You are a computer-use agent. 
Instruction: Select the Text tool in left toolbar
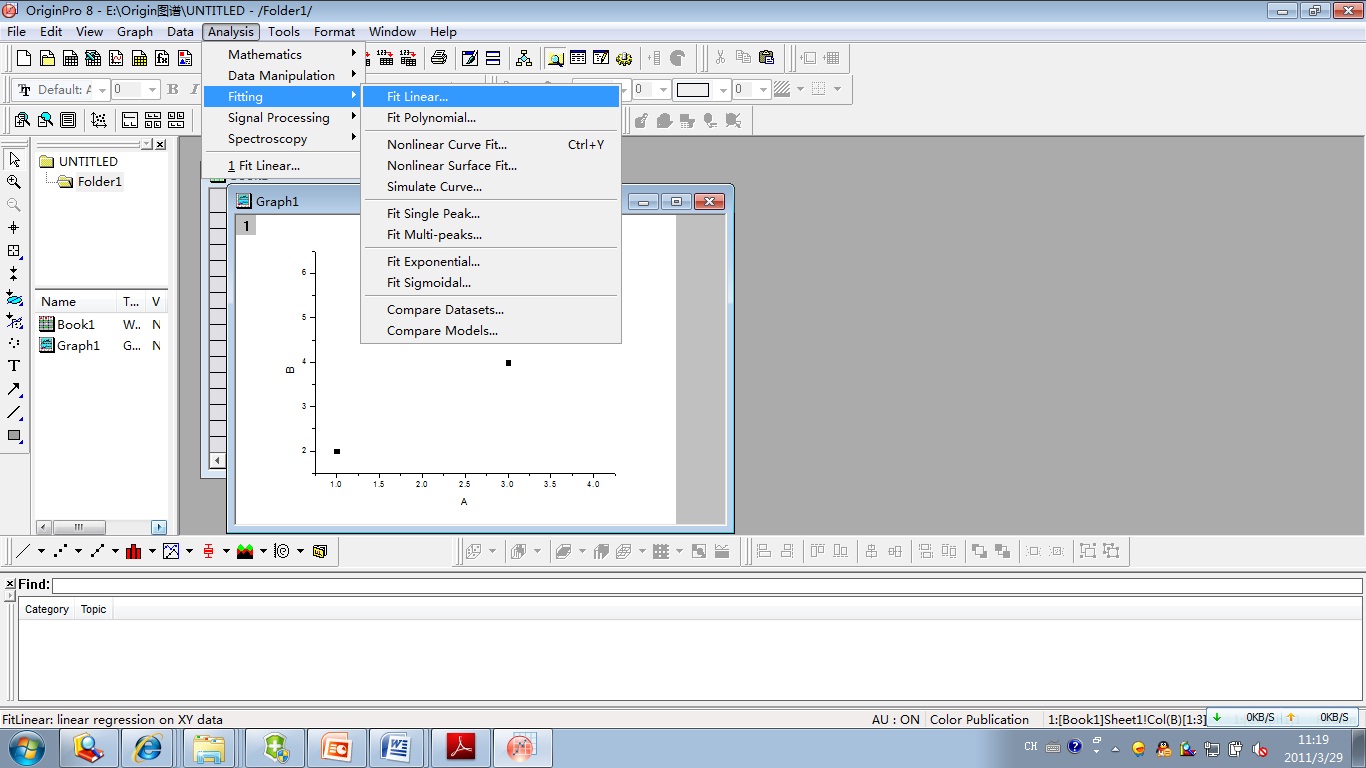14,366
